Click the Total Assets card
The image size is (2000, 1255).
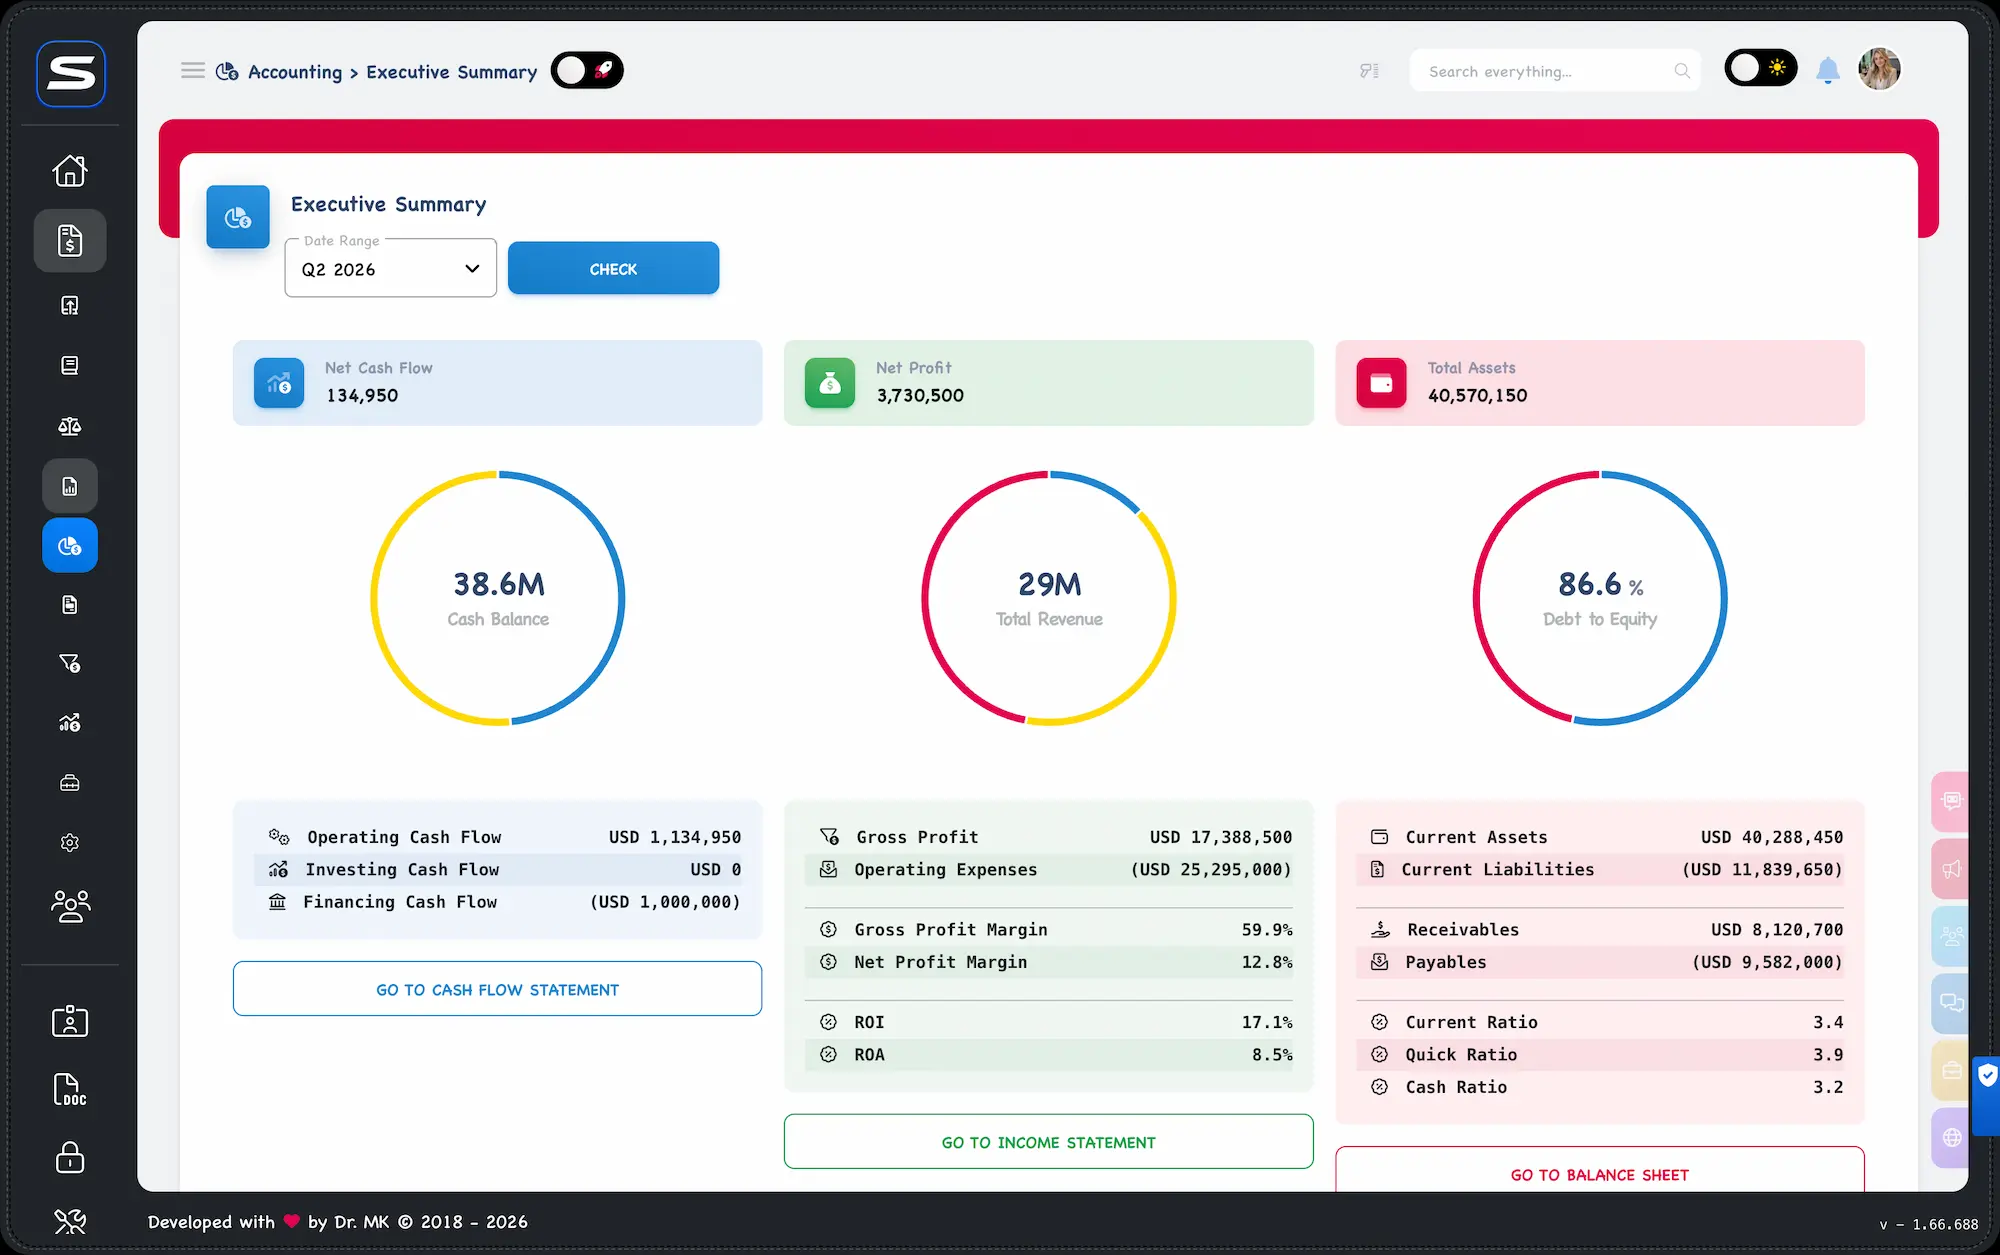click(1600, 383)
